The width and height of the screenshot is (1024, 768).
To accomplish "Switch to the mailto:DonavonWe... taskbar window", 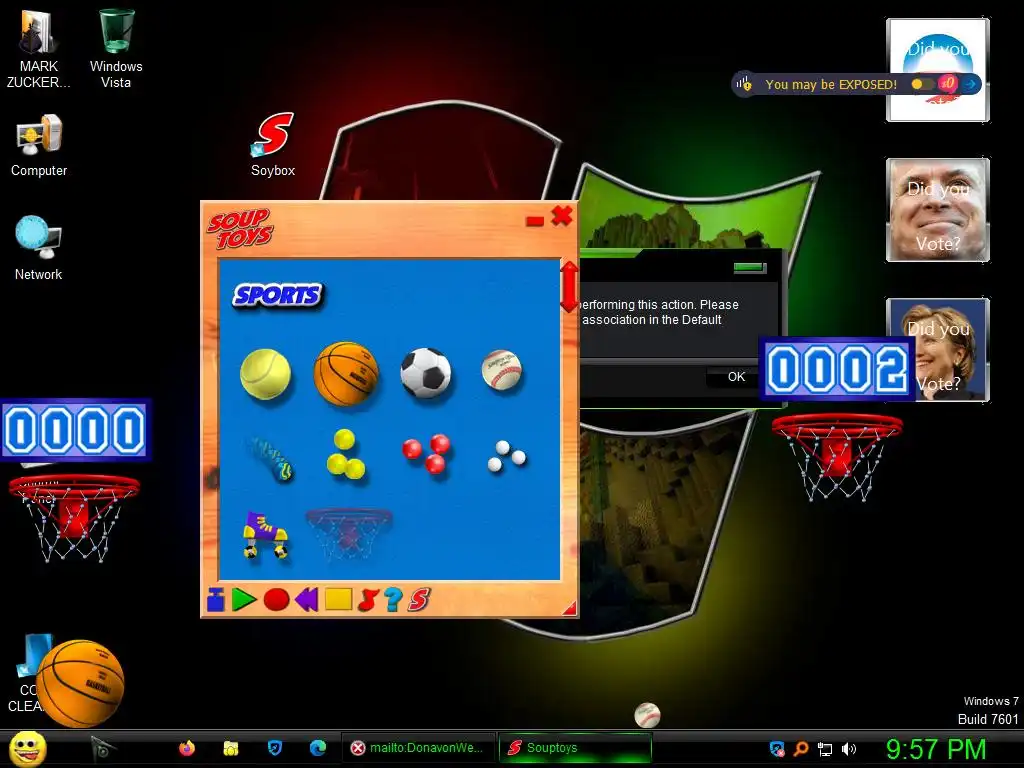I will point(418,748).
